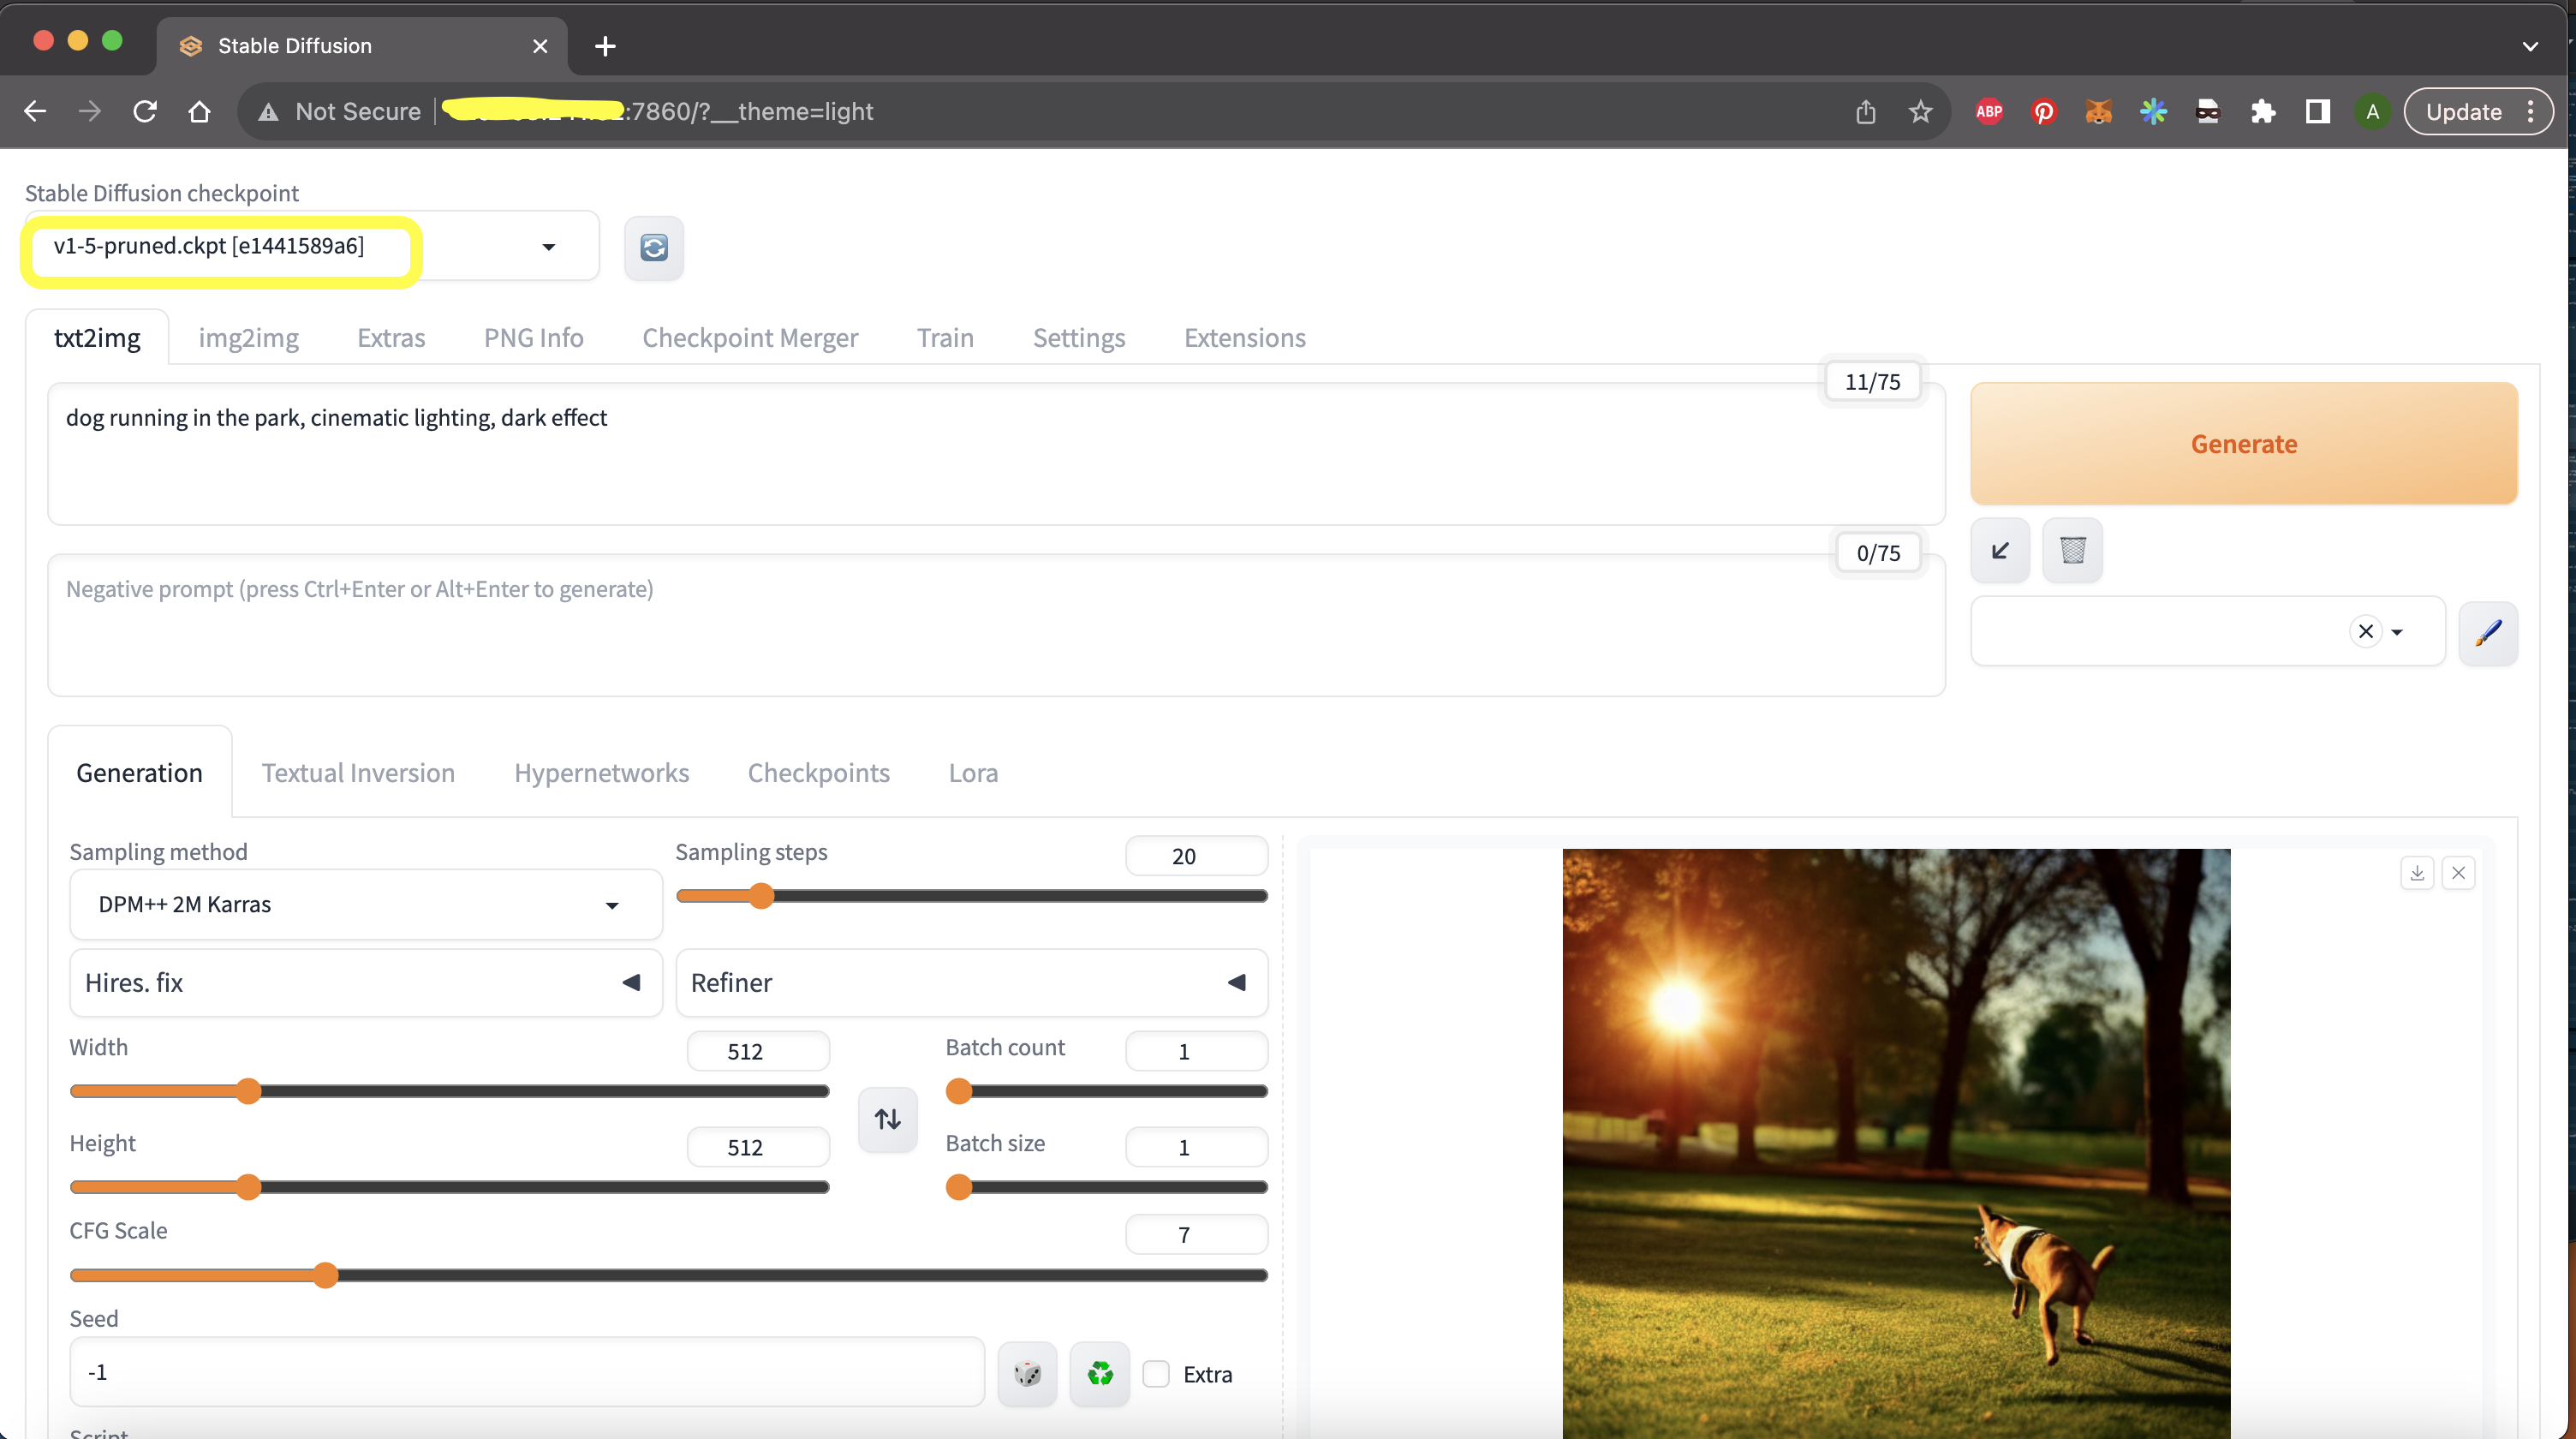Click the read generation parameters arrow icon
This screenshot has width=2576, height=1439.
click(x=2000, y=550)
